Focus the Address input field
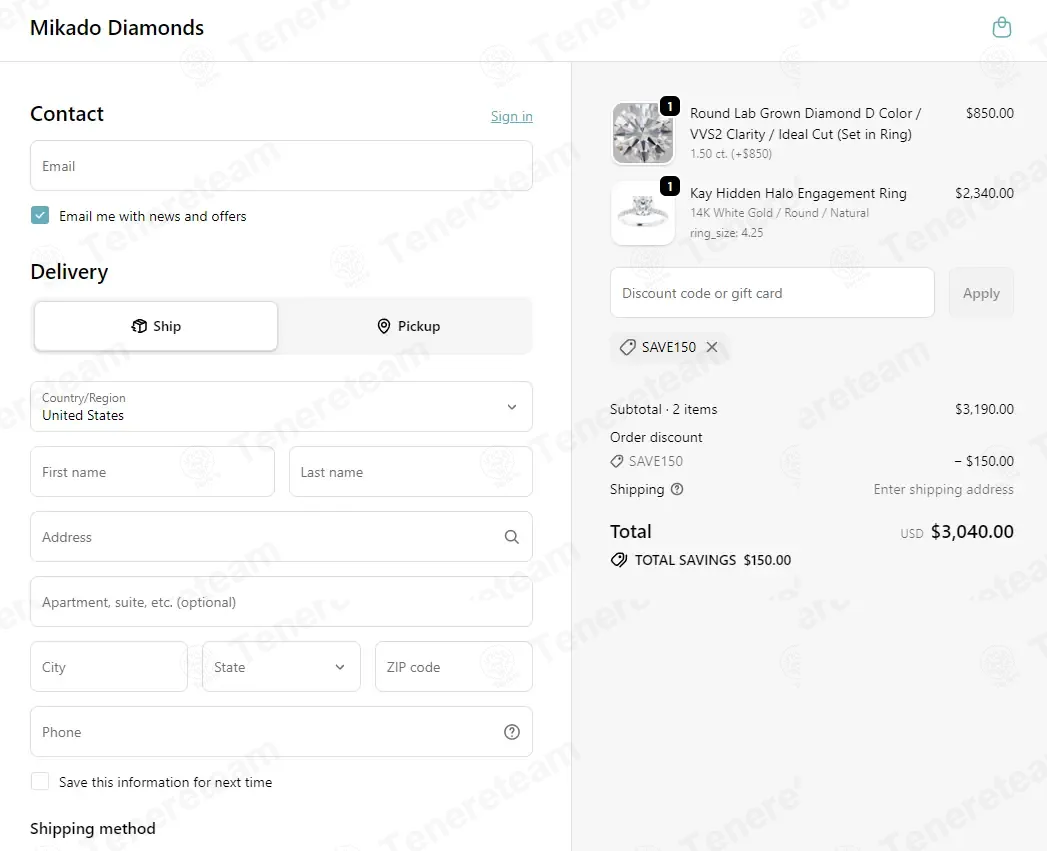Image resolution: width=1047 pixels, height=851 pixels. coord(281,537)
